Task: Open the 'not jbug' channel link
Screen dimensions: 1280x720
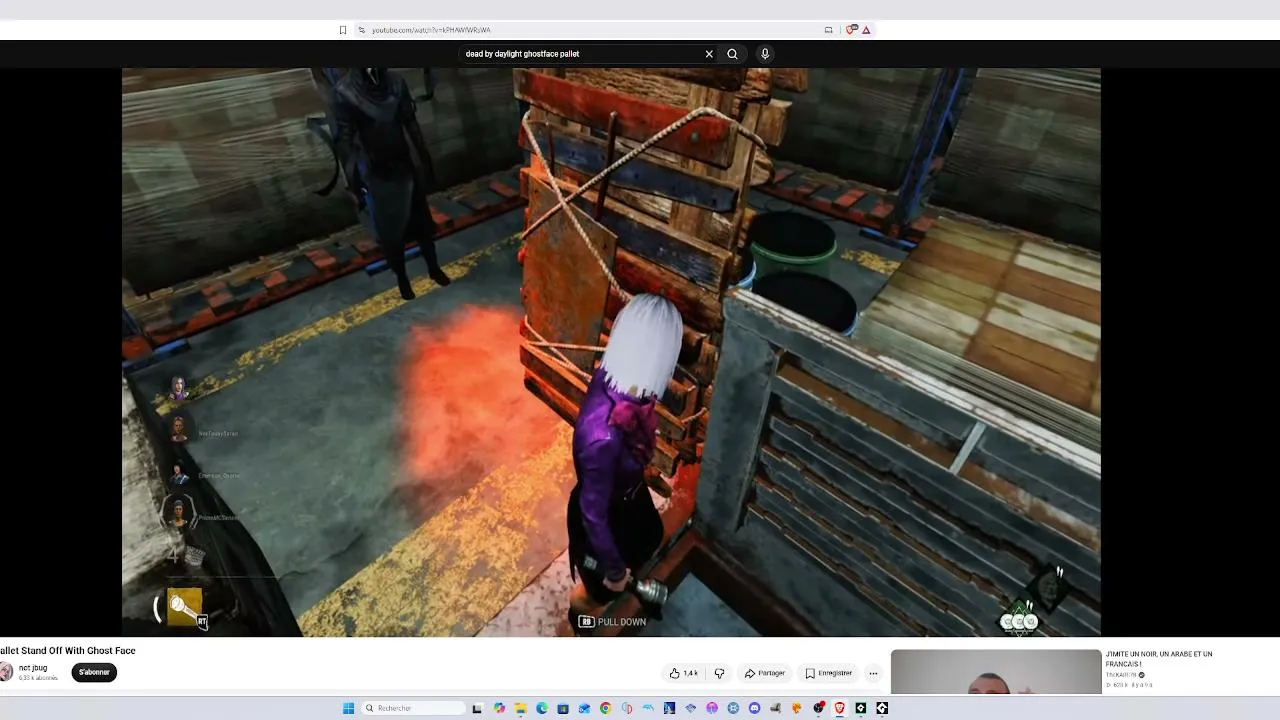Action: [33, 668]
